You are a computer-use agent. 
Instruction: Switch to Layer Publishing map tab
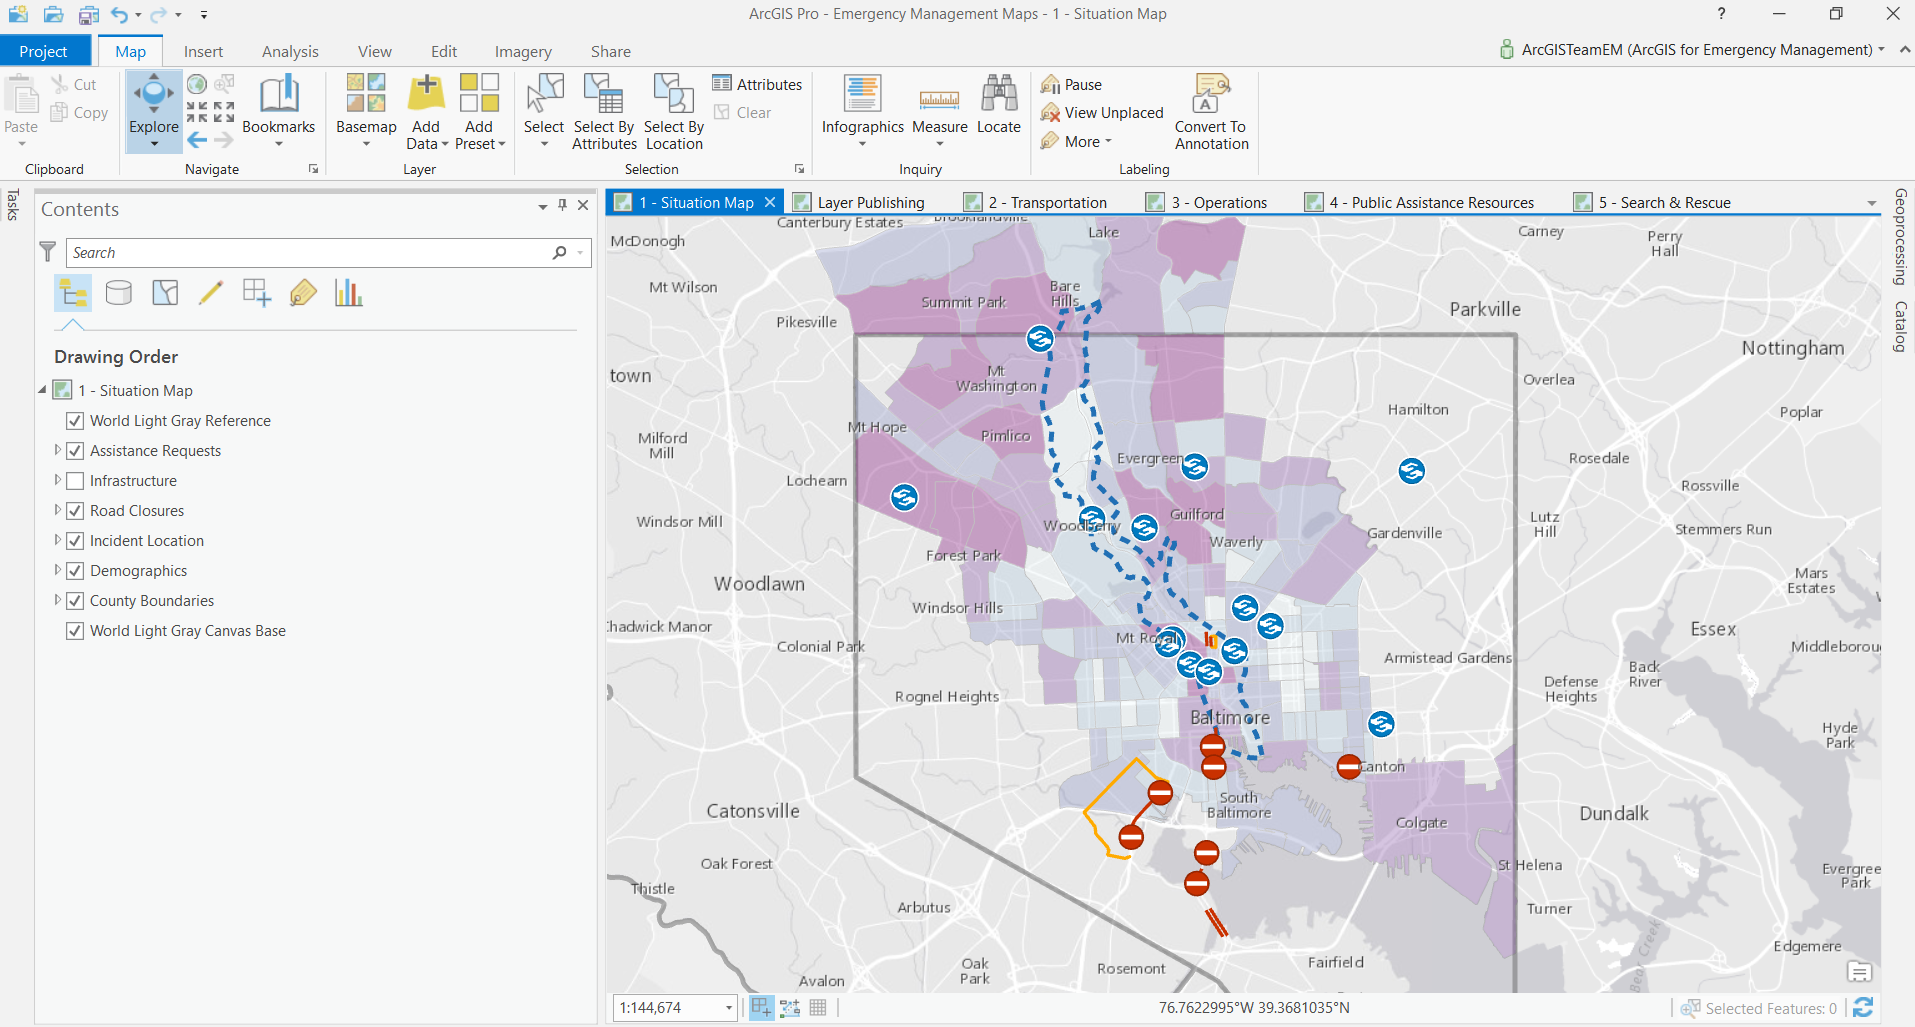(860, 202)
